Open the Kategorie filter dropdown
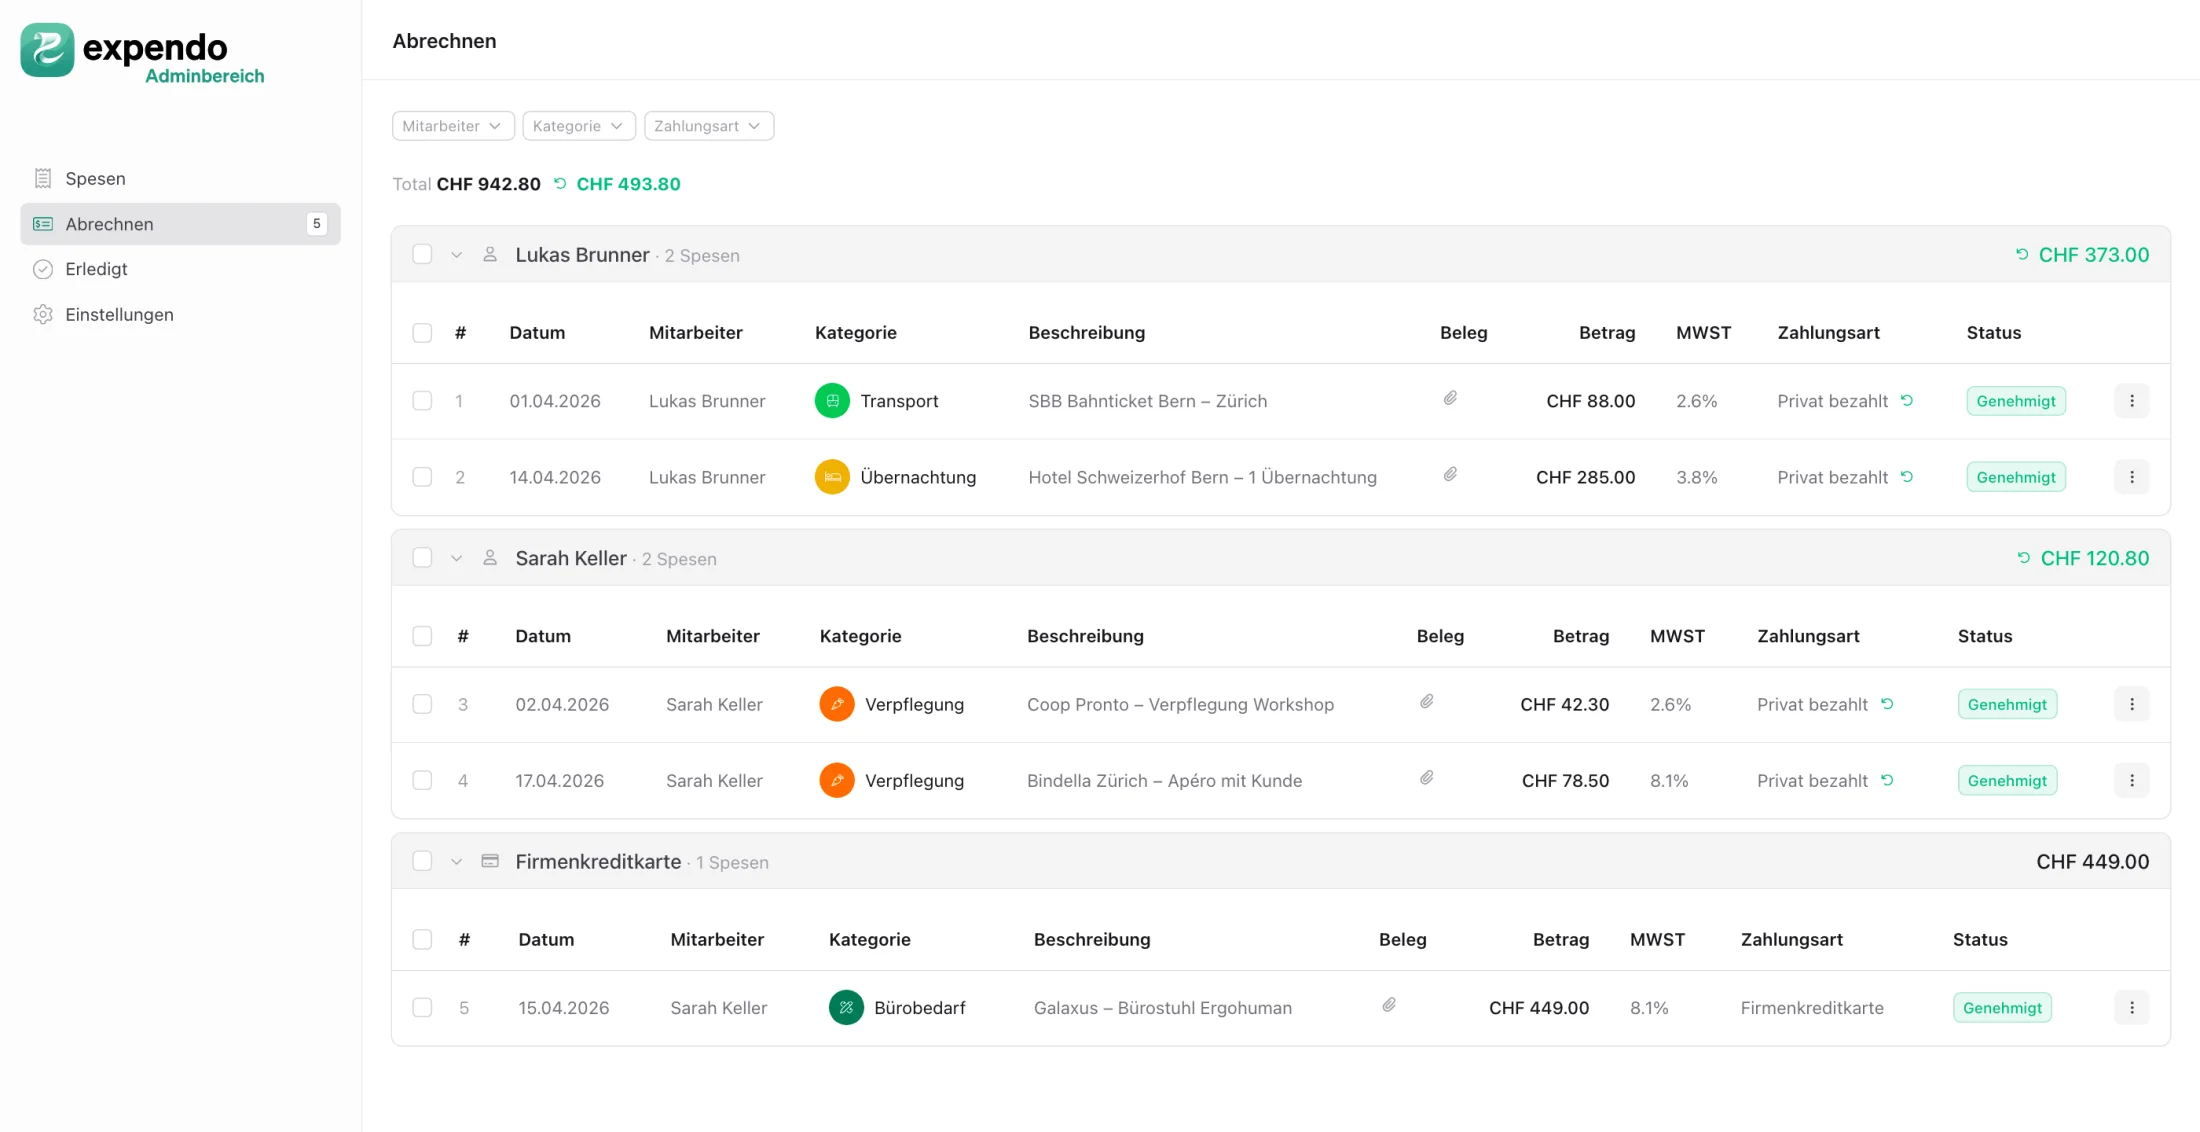This screenshot has height=1132, width=2200. 579,126
